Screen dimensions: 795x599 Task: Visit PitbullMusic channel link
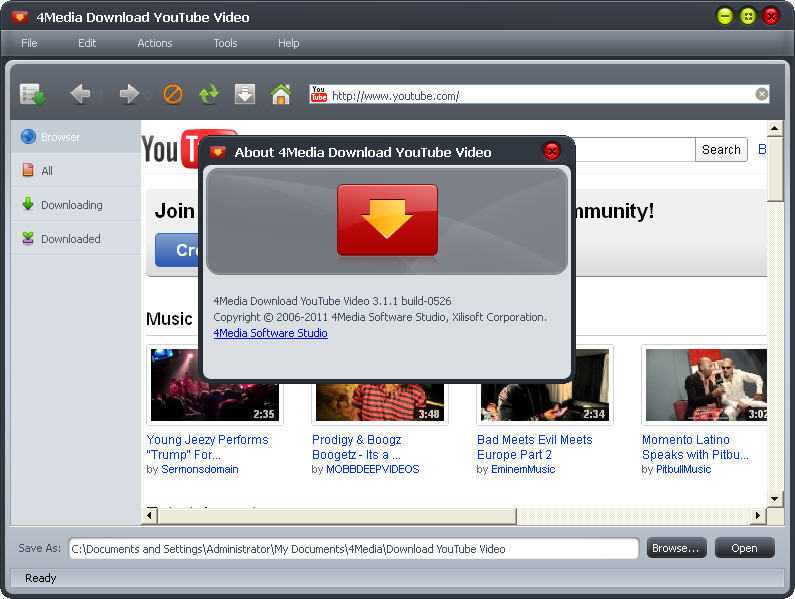[x=683, y=469]
